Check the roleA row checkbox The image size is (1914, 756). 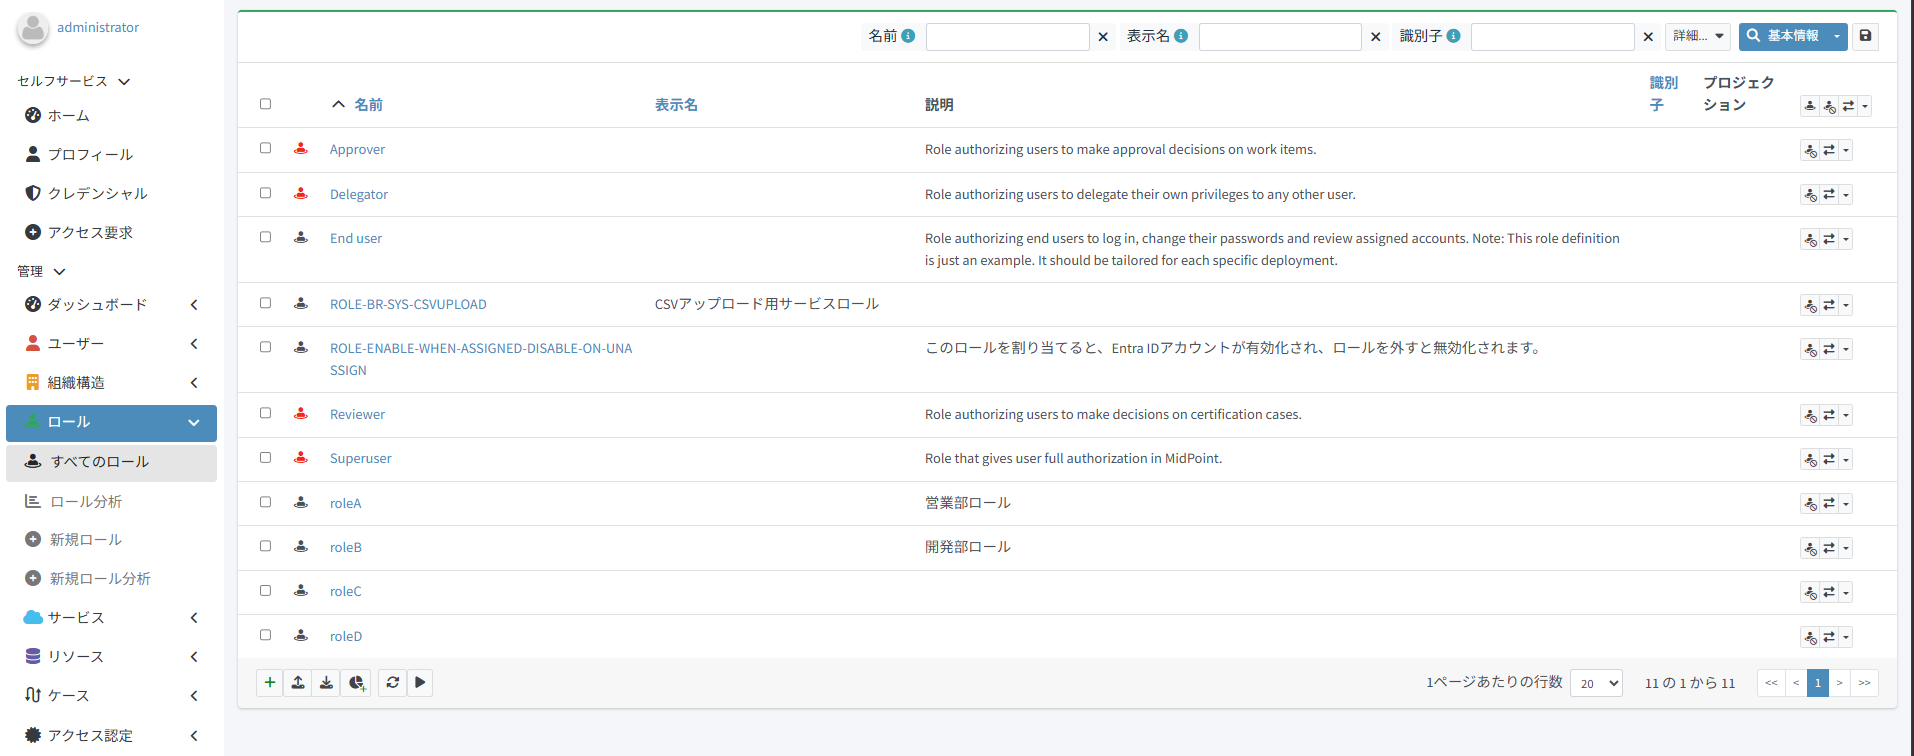pyautogui.click(x=265, y=502)
